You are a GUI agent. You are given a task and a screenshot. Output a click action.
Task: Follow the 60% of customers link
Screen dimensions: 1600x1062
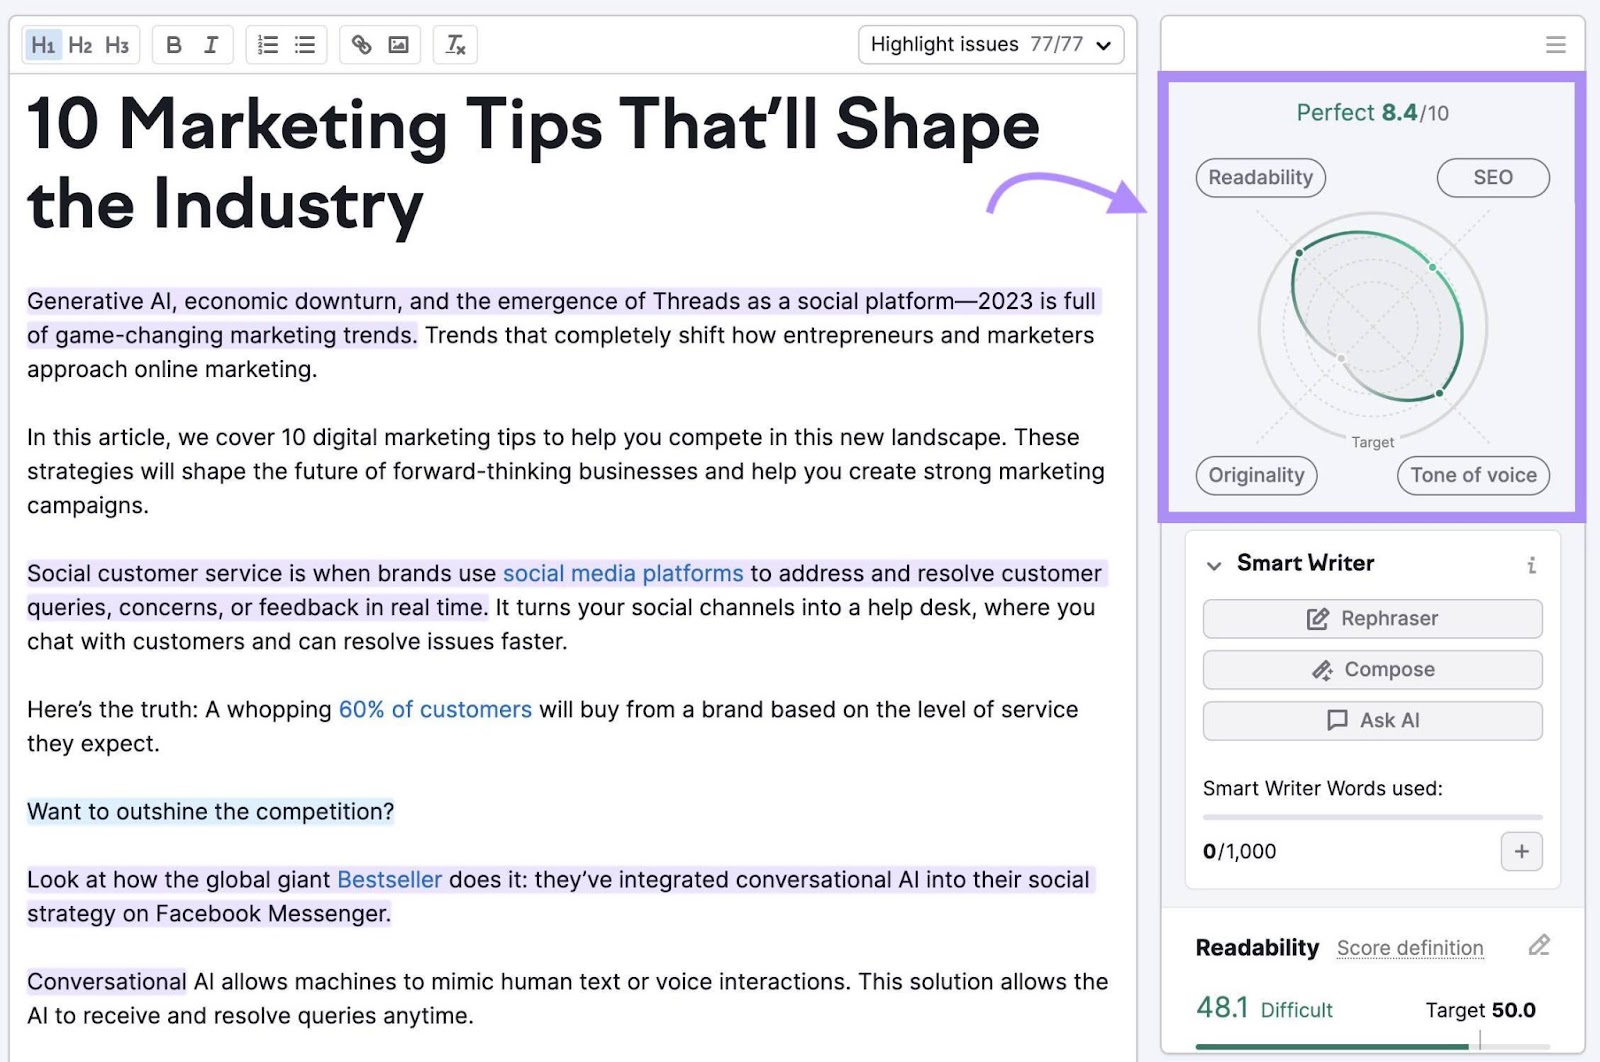(x=435, y=709)
